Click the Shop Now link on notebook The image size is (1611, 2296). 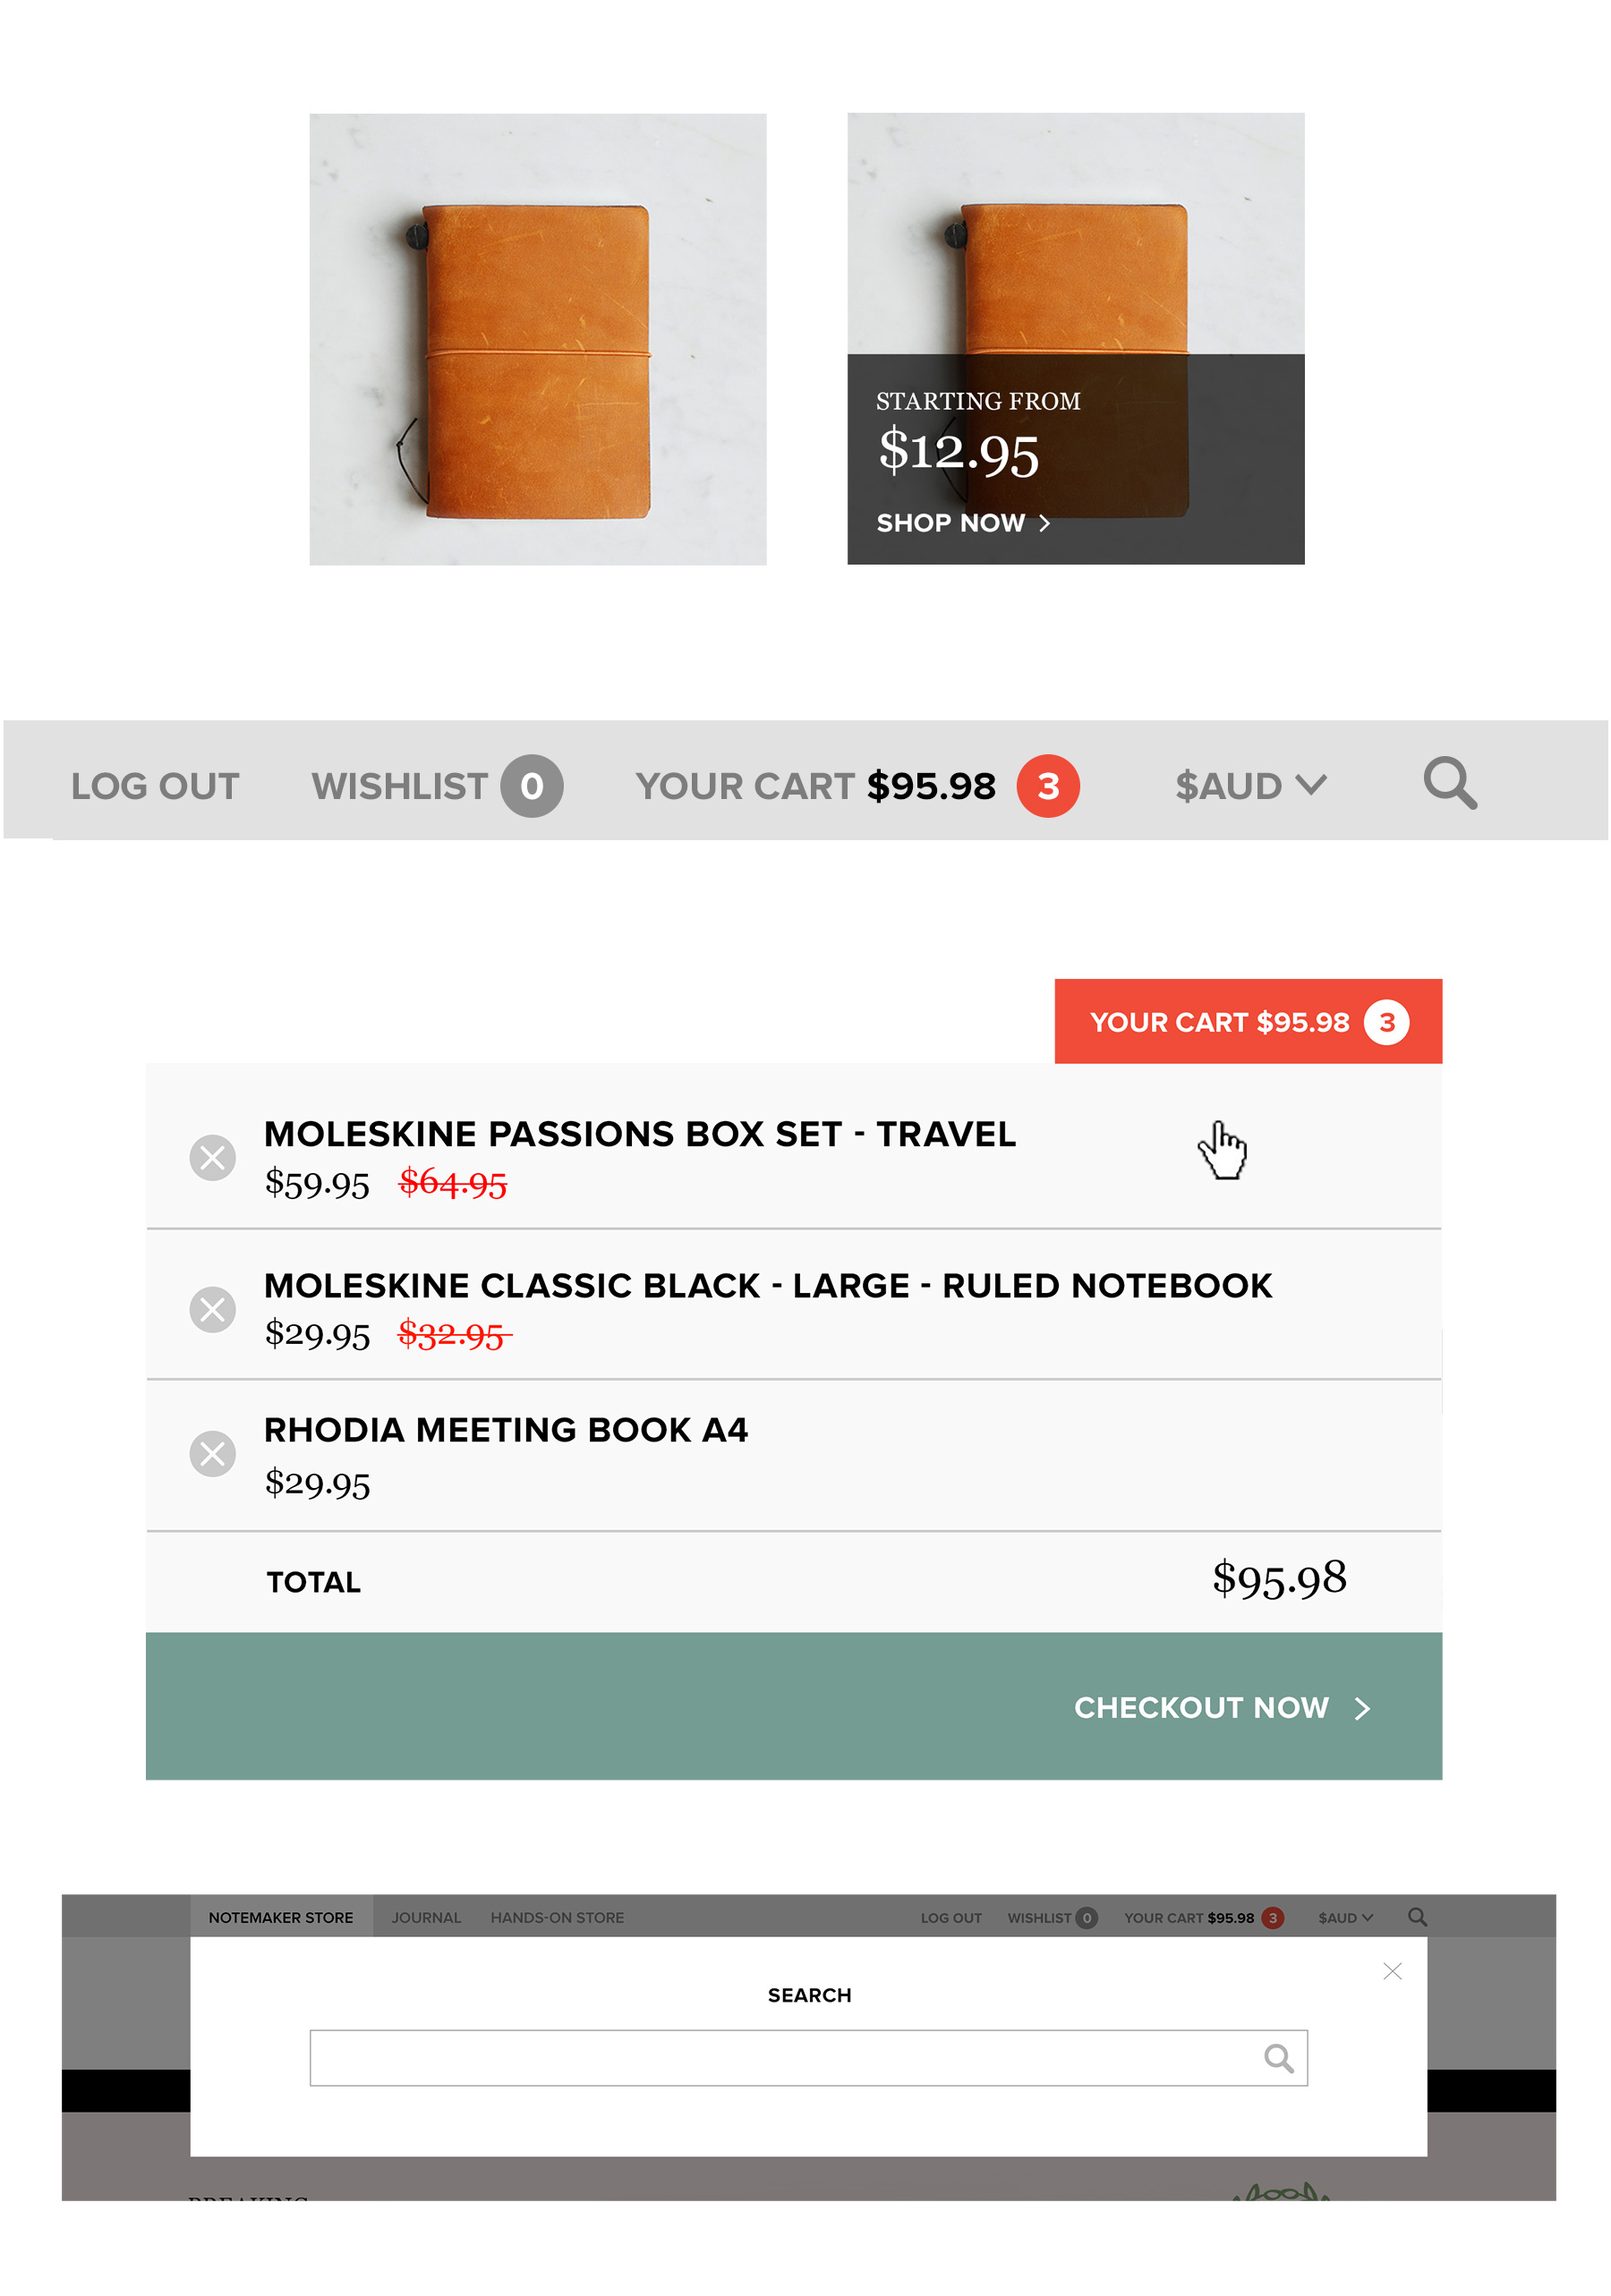(962, 523)
